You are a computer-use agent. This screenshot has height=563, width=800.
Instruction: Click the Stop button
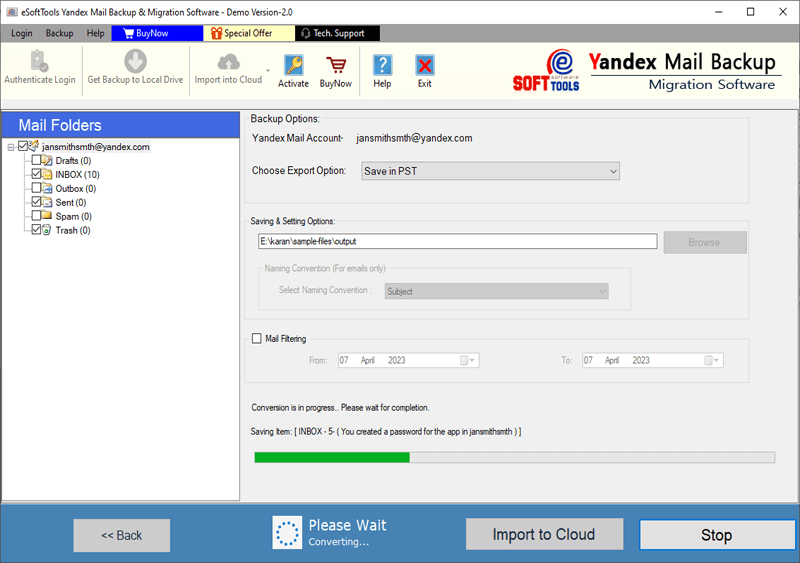click(716, 535)
